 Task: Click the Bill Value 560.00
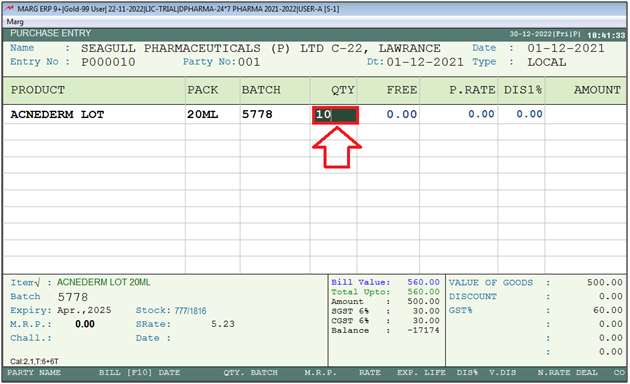tap(423, 282)
